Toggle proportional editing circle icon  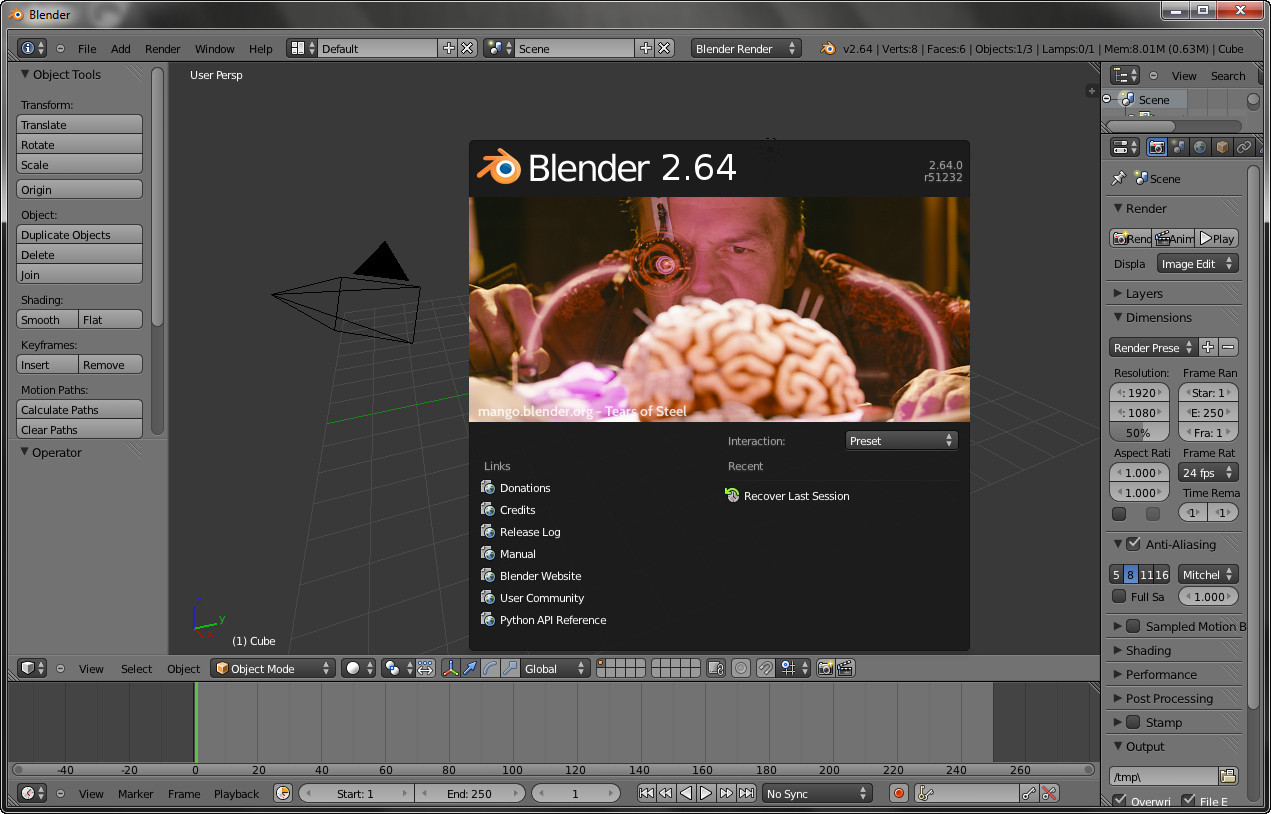(741, 668)
